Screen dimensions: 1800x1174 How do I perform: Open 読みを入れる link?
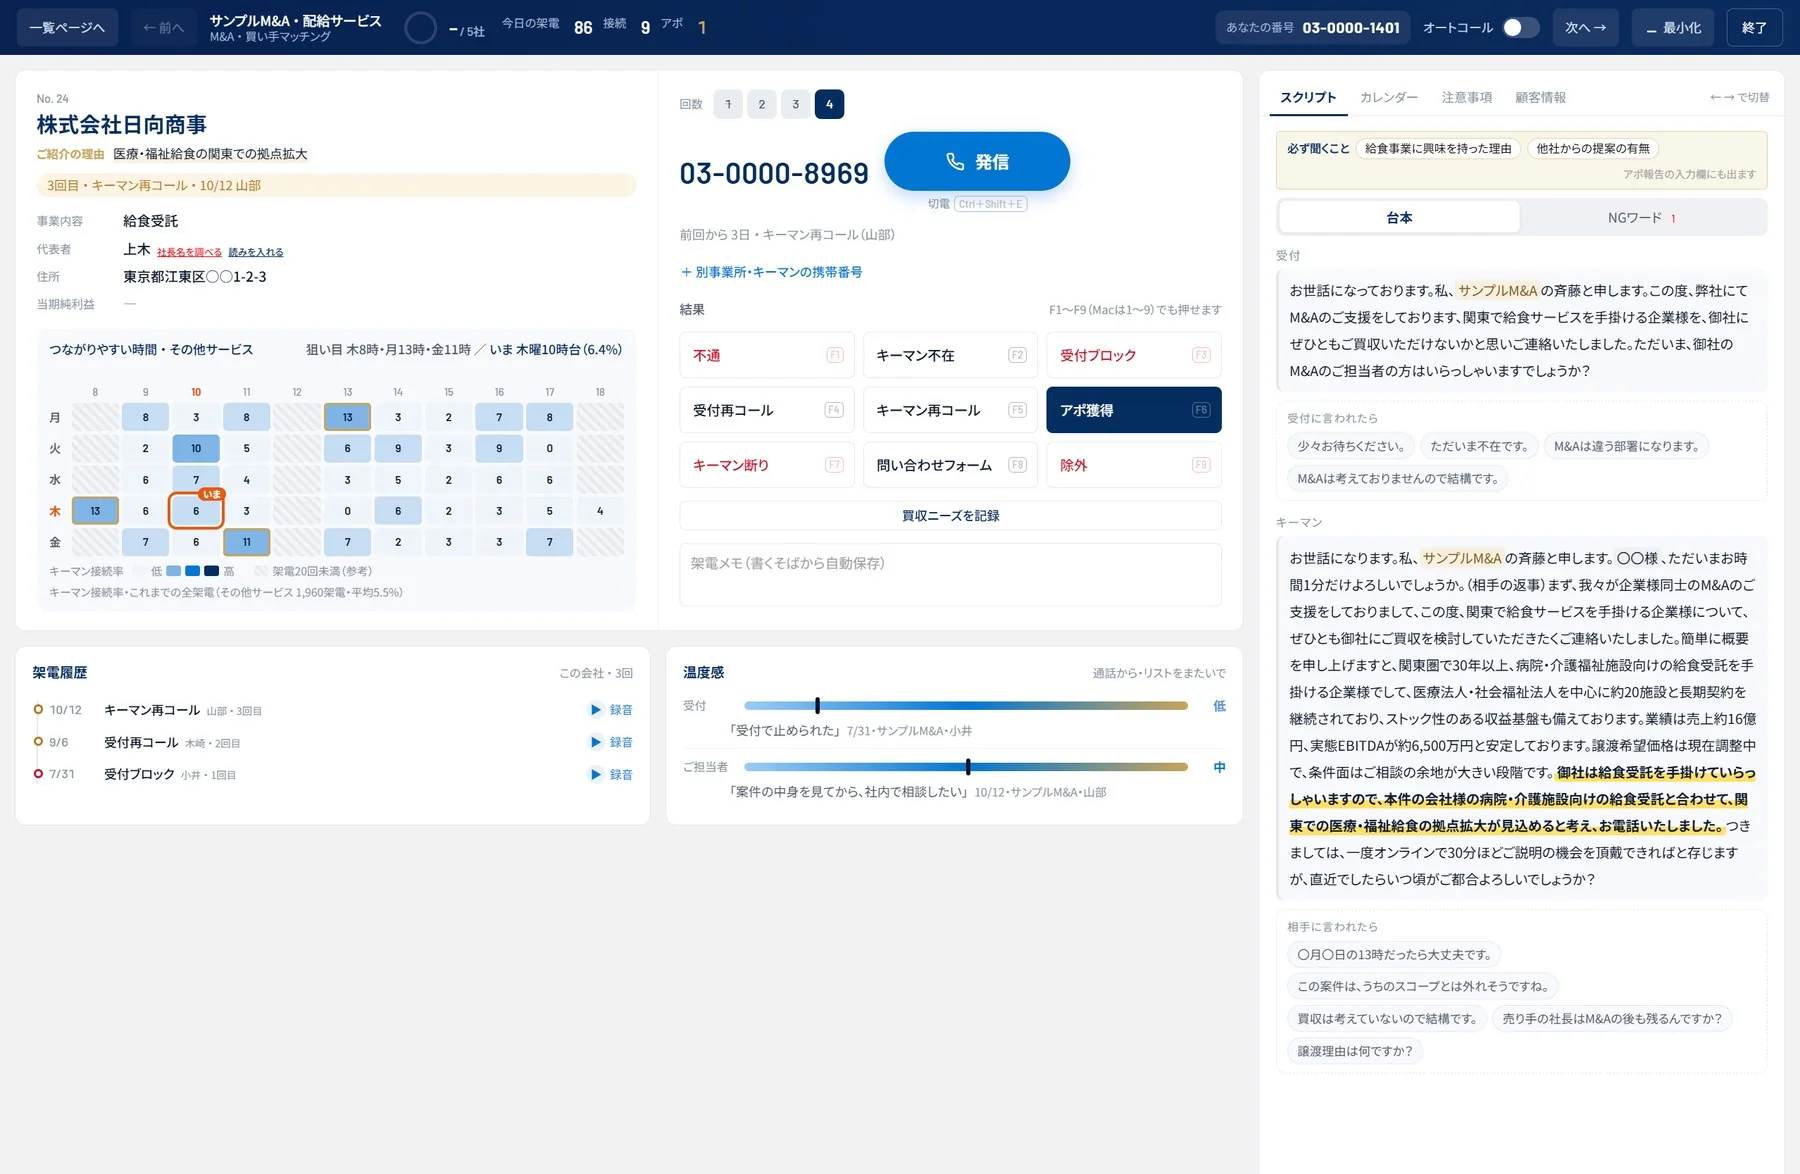pyautogui.click(x=256, y=252)
